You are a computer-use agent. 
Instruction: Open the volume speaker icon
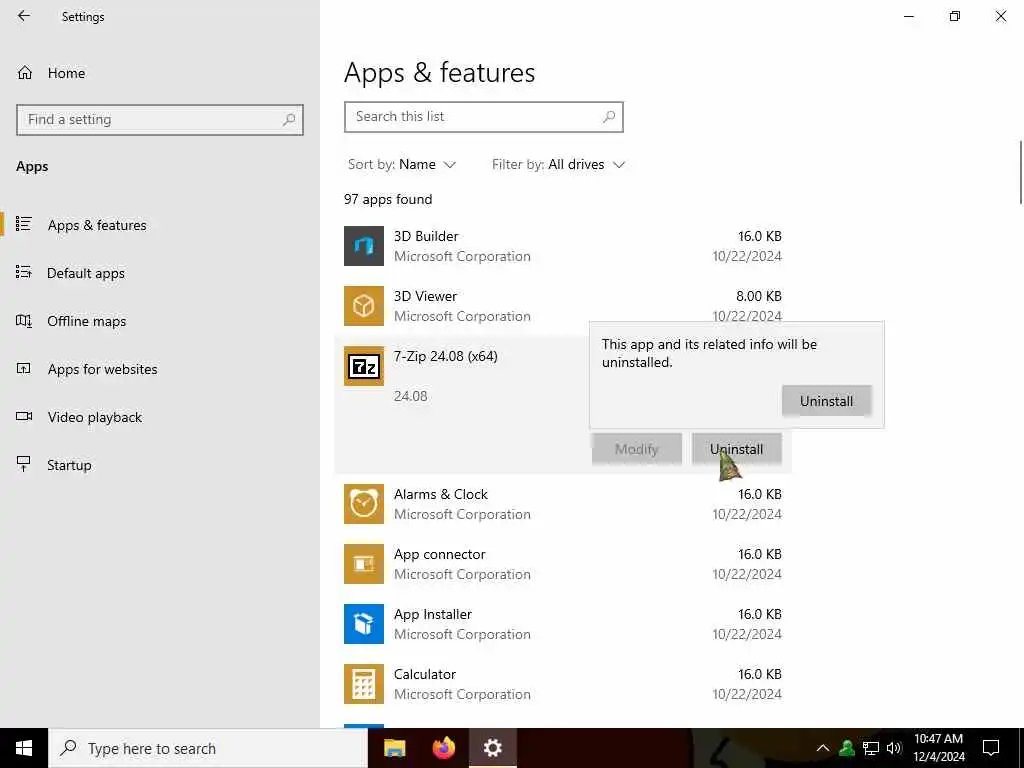coord(894,748)
